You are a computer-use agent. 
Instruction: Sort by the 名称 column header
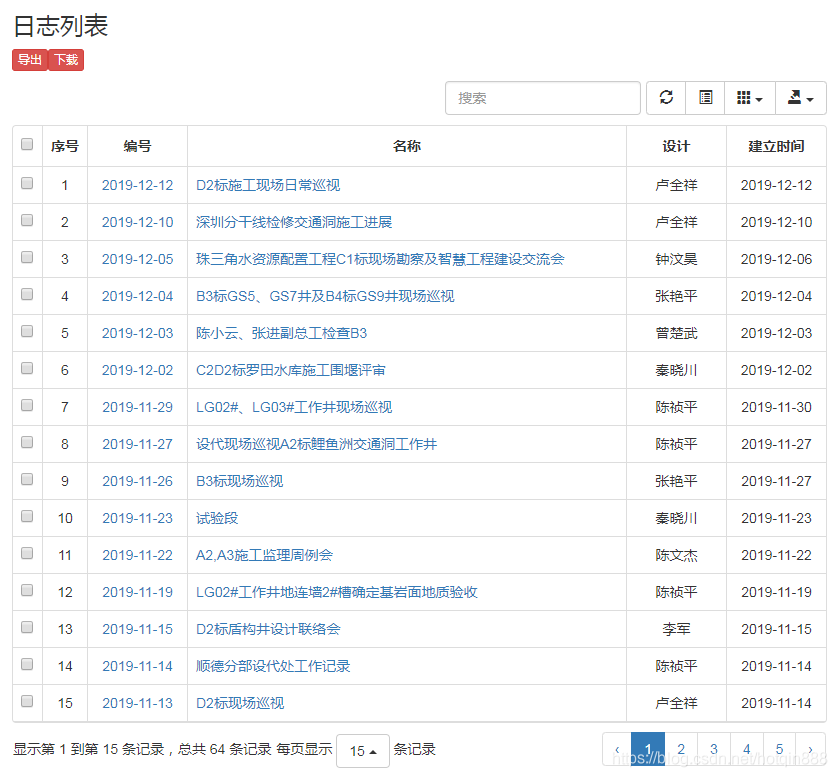[x=407, y=145]
